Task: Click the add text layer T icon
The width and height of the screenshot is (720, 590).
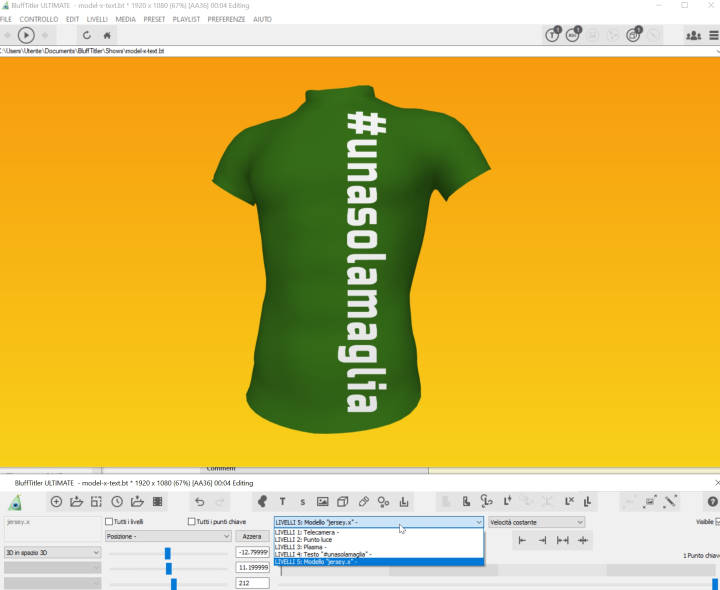Action: click(282, 502)
